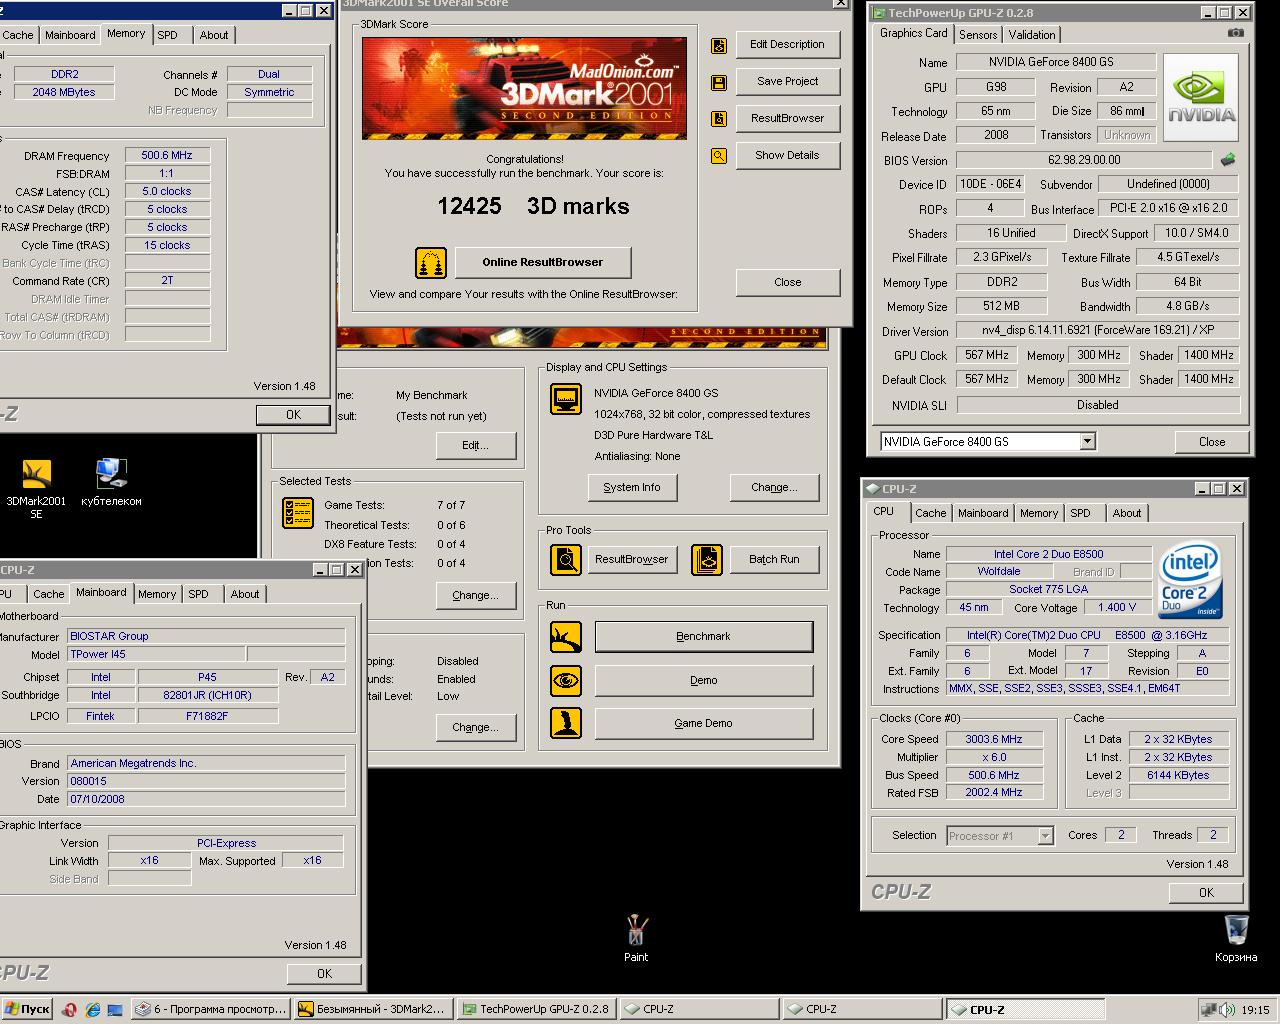Click the Intel Core 2 Duo logo

1190,581
